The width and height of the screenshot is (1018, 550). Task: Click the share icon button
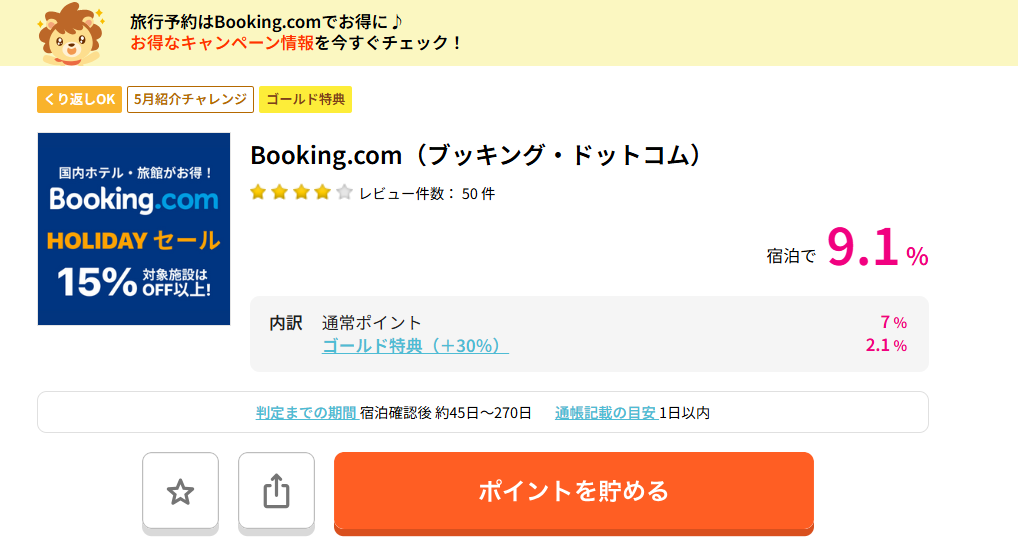277,492
